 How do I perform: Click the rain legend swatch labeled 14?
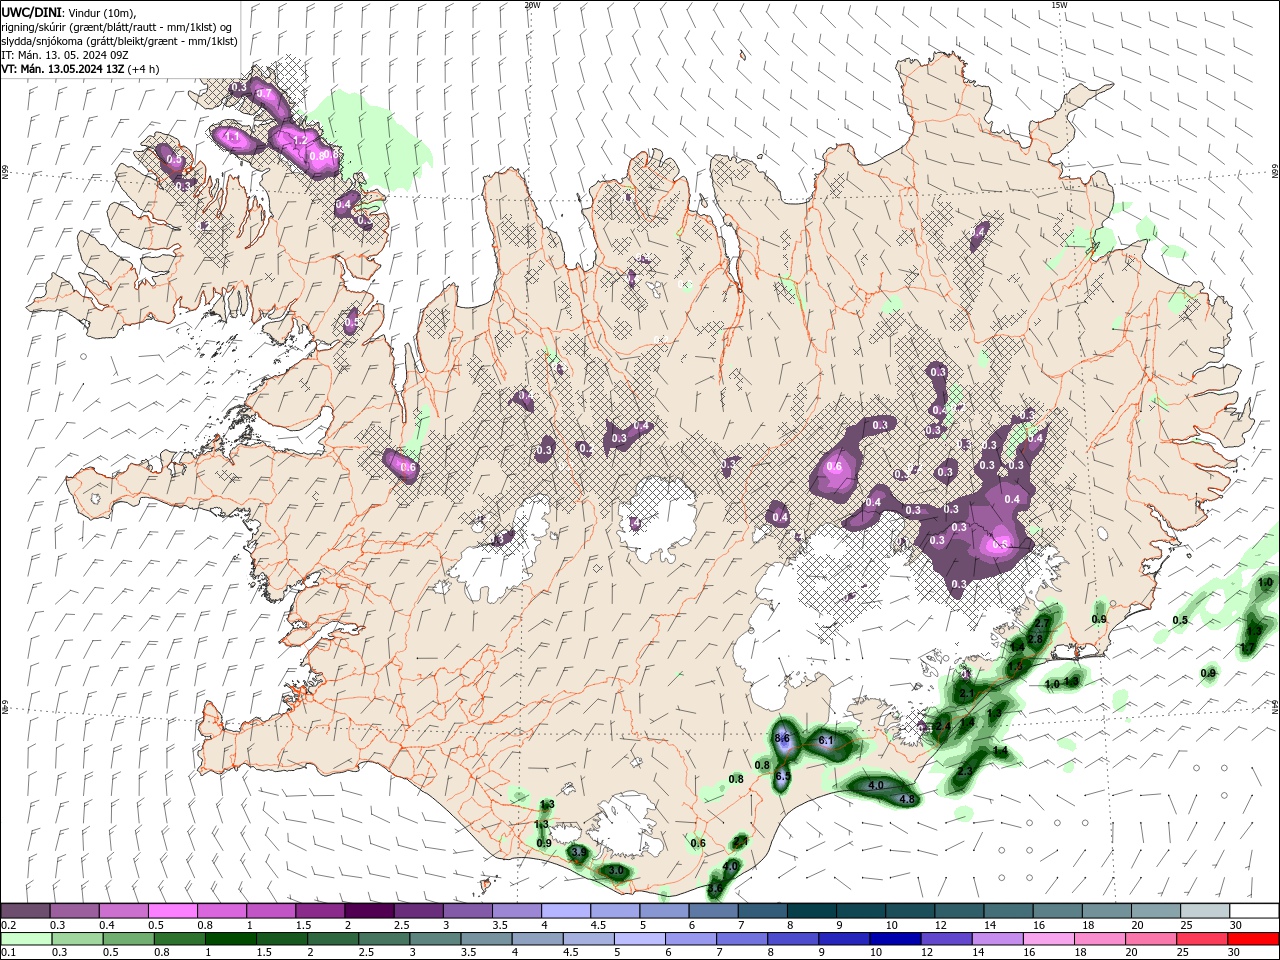996,939
